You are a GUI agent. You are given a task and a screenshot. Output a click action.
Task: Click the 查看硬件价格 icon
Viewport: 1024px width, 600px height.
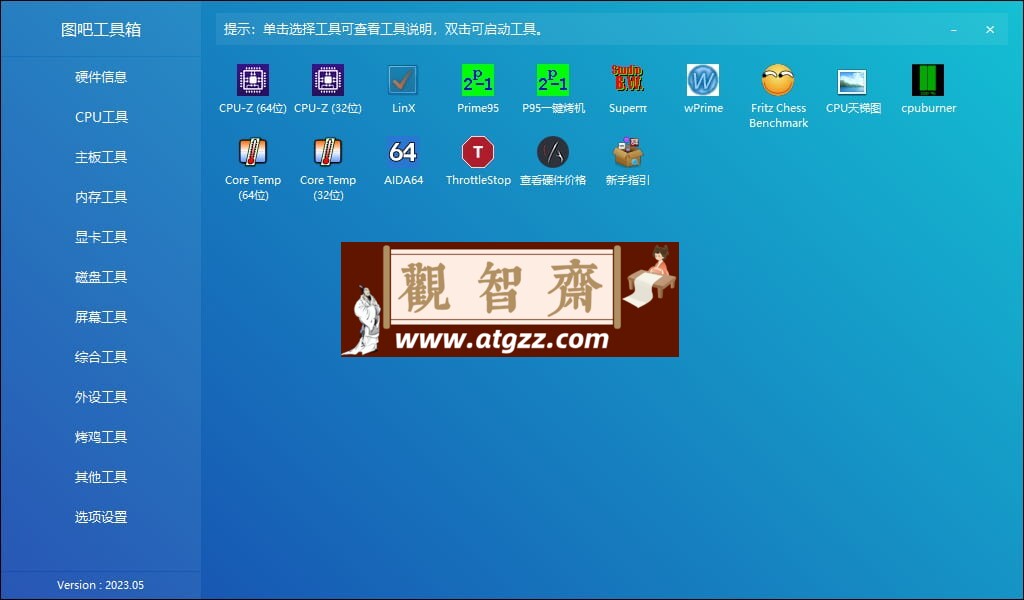[553, 152]
